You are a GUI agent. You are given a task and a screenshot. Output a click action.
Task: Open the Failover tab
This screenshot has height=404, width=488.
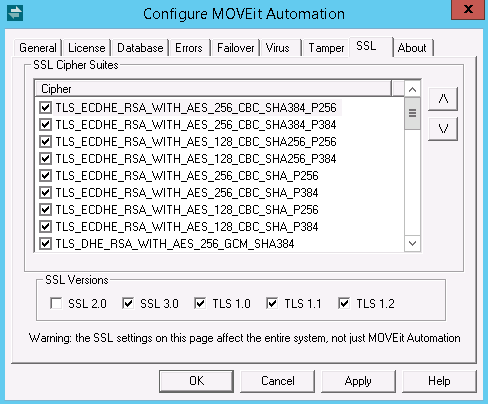pos(235,48)
